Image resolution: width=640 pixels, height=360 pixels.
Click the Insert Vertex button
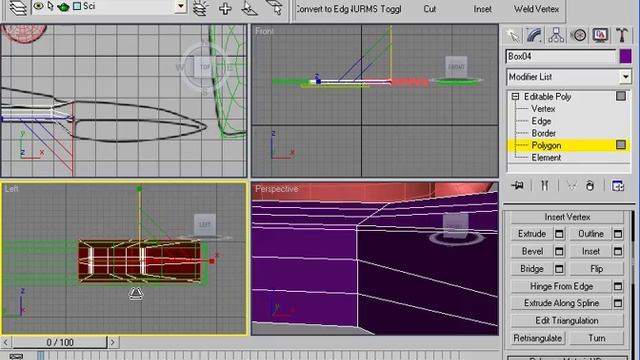pos(567,217)
